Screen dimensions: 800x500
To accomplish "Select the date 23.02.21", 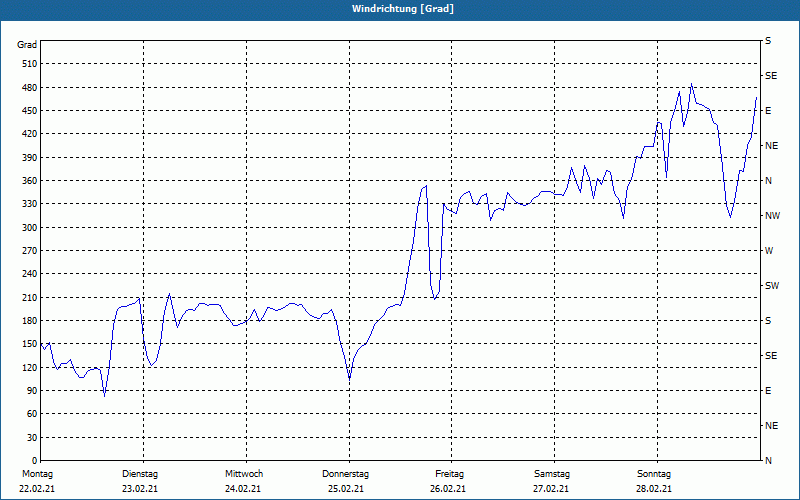I will tap(140, 489).
